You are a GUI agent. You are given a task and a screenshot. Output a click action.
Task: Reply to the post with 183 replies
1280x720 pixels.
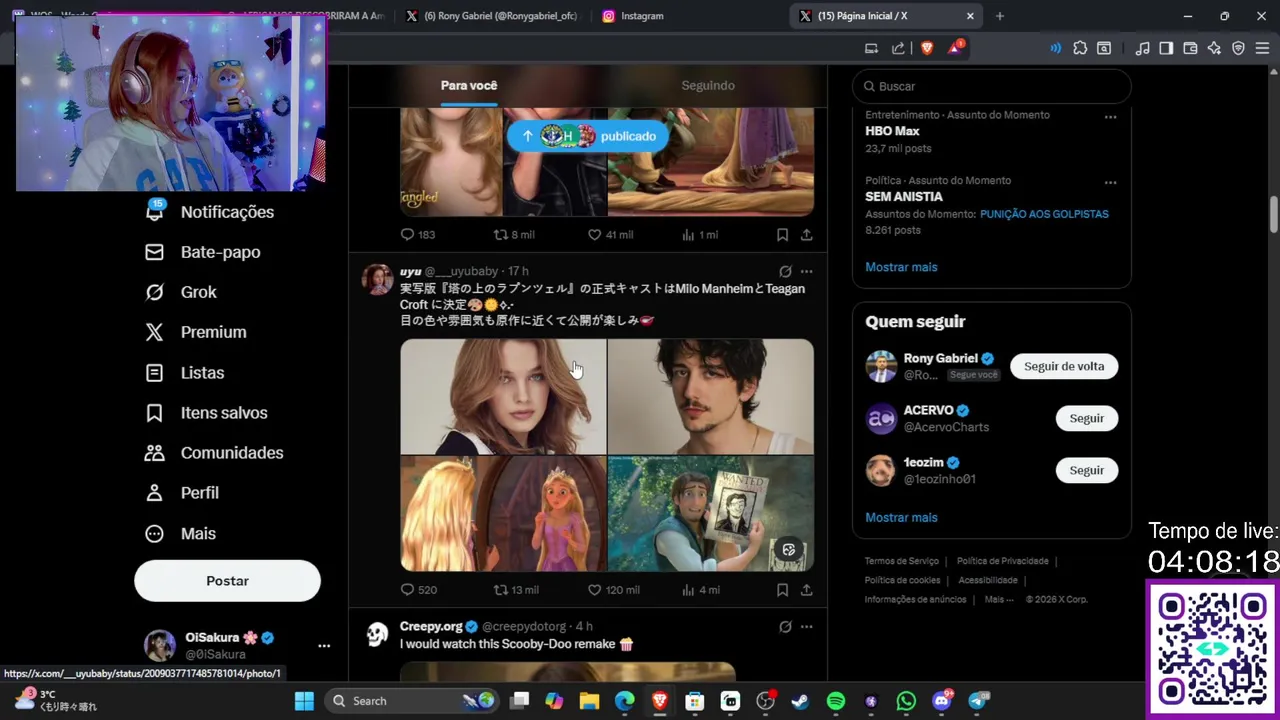(418, 235)
